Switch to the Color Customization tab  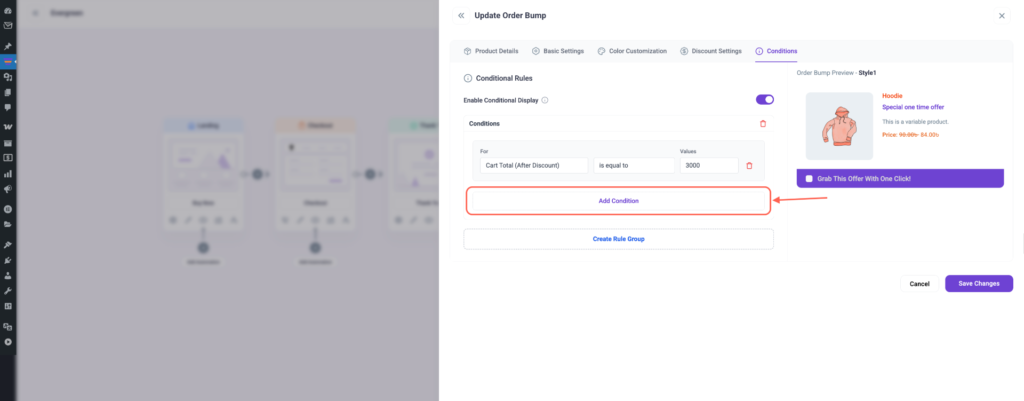point(632,51)
